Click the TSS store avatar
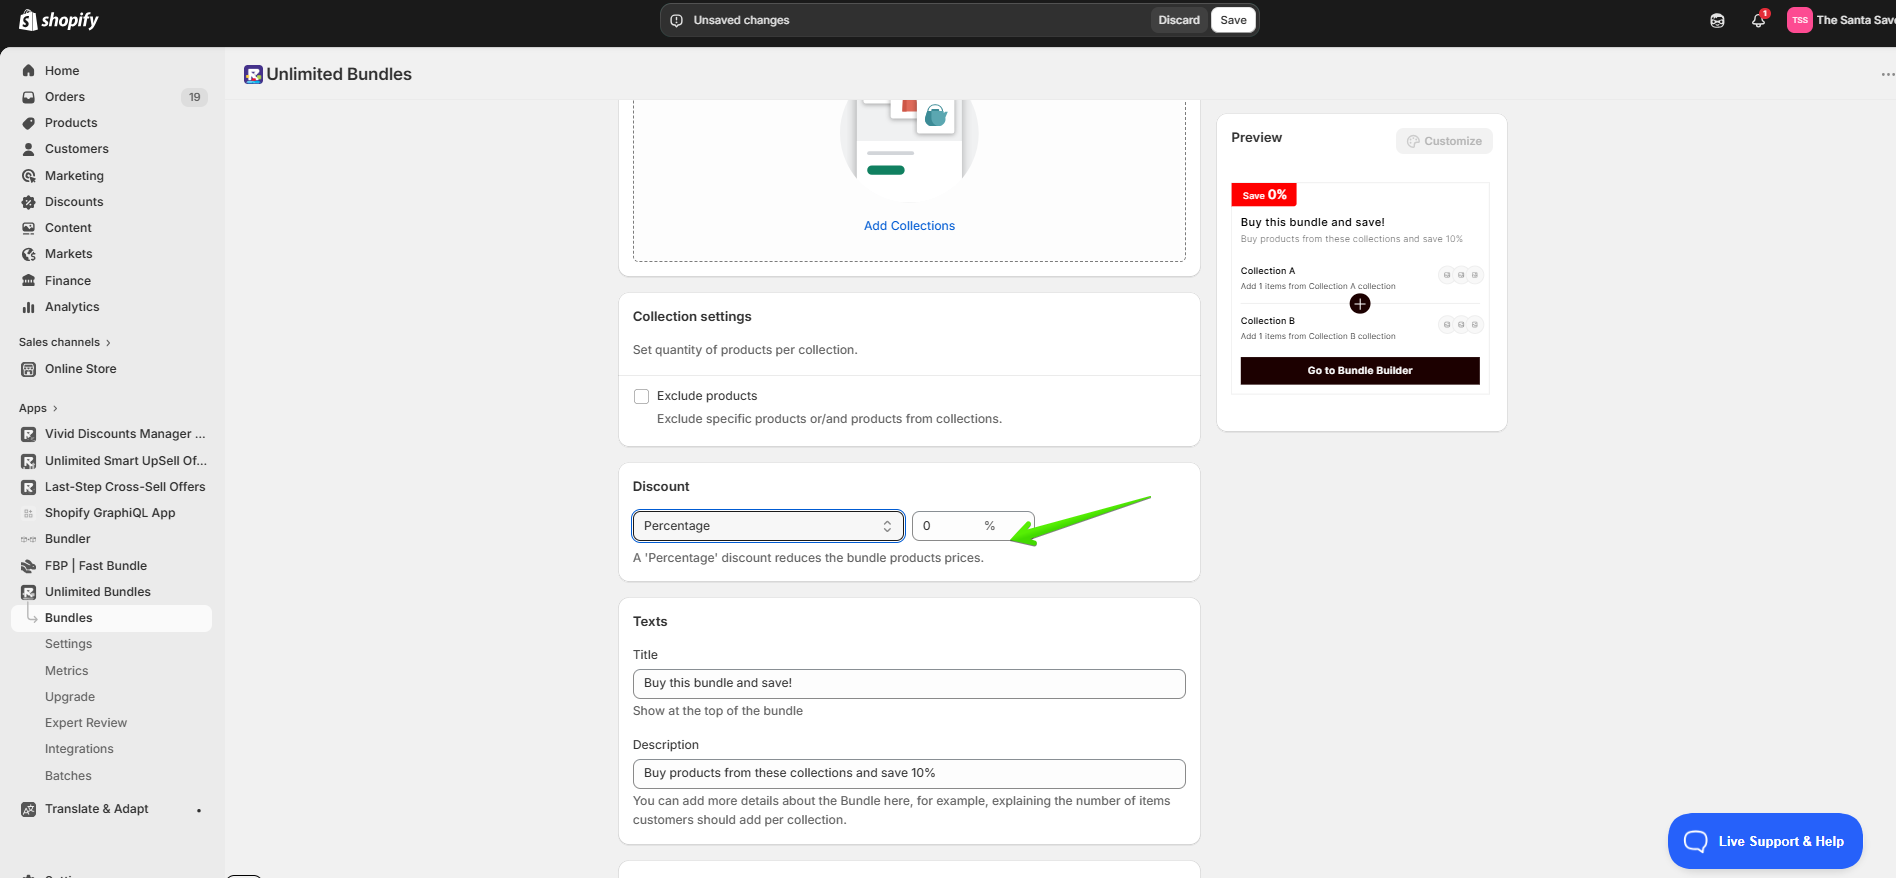The width and height of the screenshot is (1896, 878). tap(1799, 20)
